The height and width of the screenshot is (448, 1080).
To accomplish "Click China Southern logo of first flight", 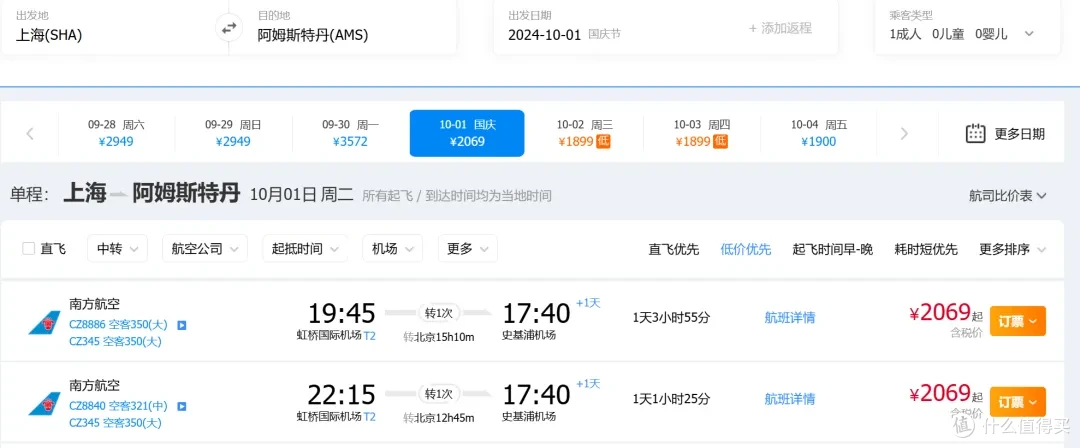I will (44, 323).
